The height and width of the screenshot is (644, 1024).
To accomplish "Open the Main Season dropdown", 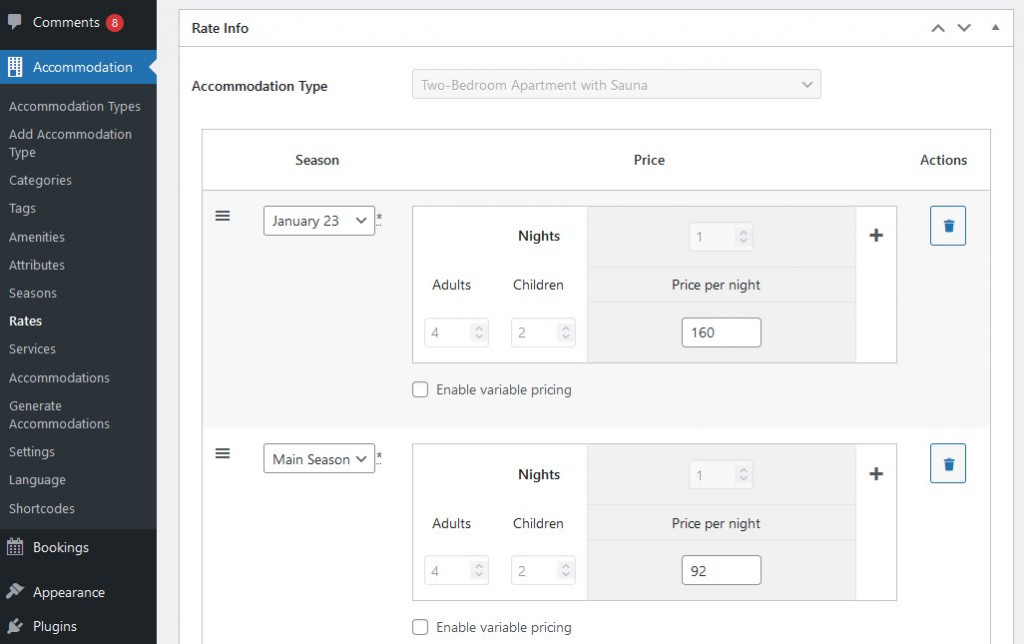I will pyautogui.click(x=319, y=459).
